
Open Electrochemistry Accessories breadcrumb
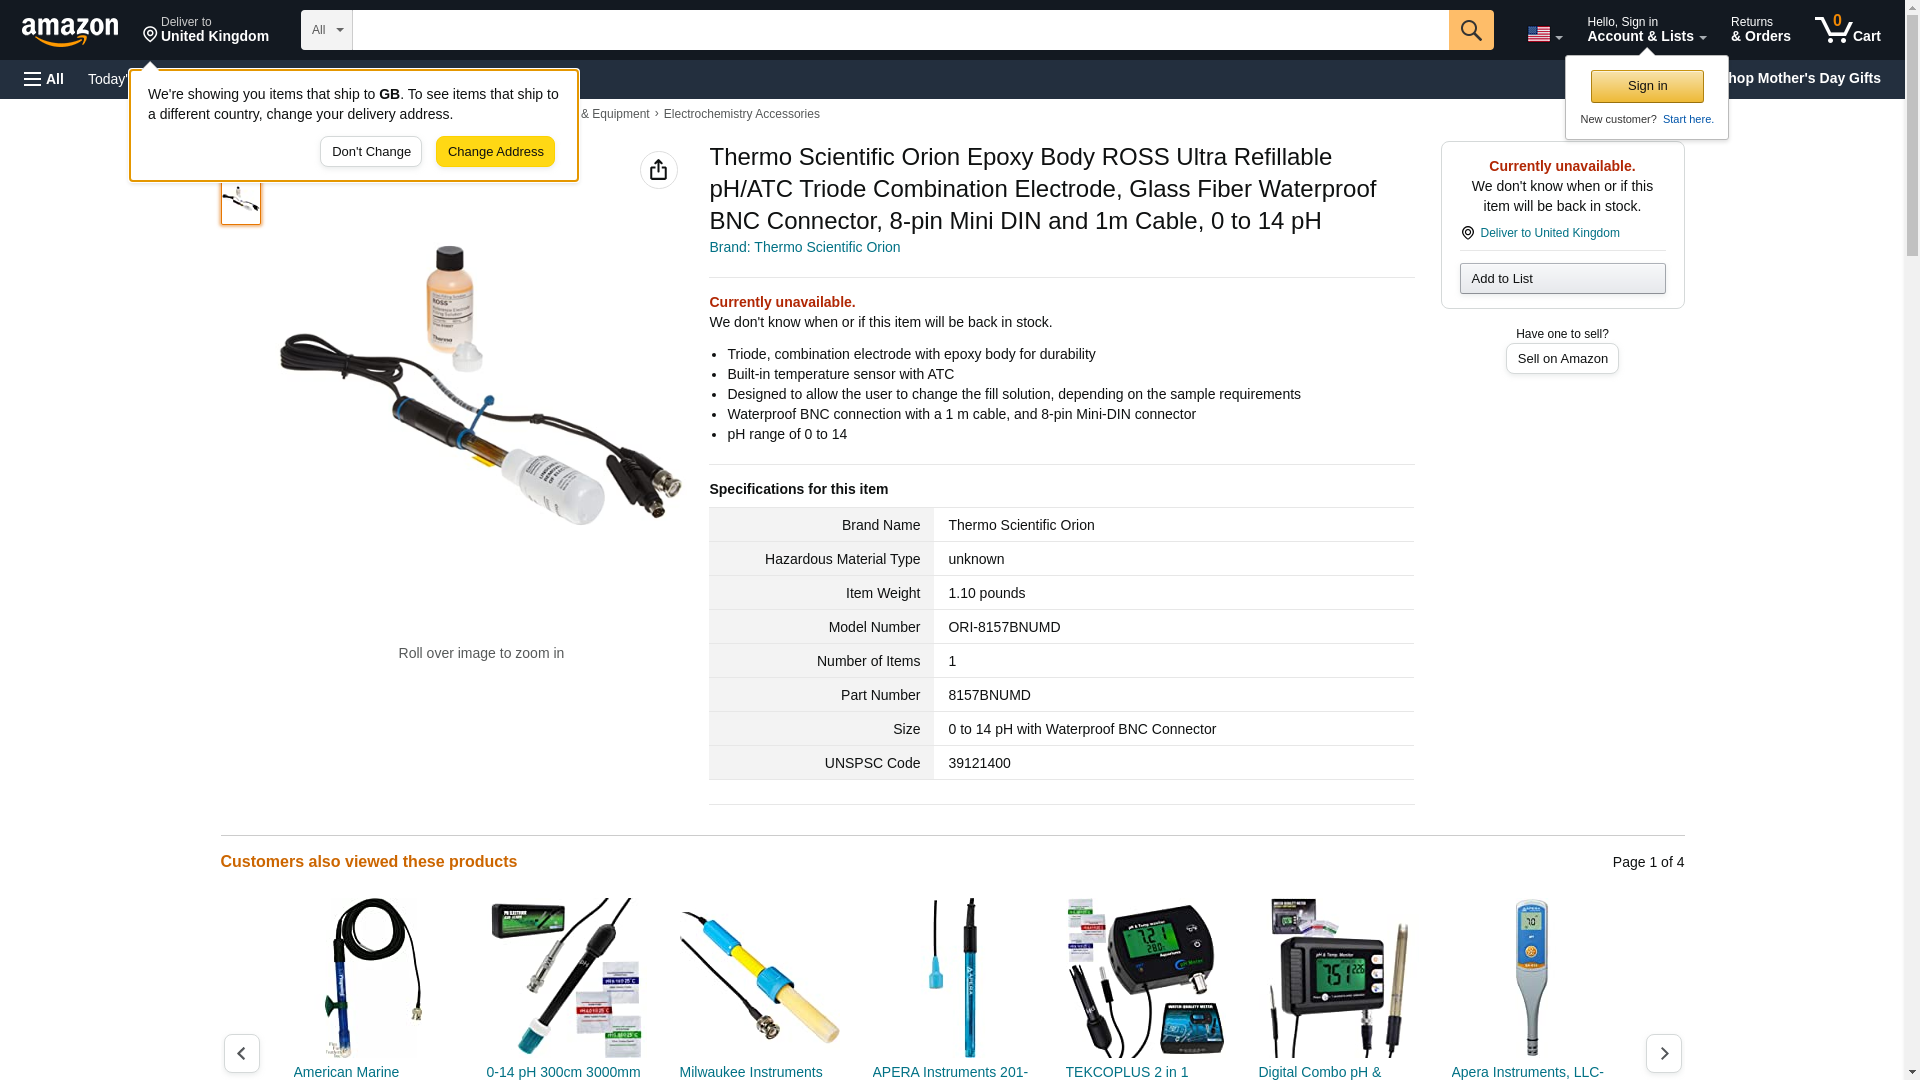tap(741, 114)
